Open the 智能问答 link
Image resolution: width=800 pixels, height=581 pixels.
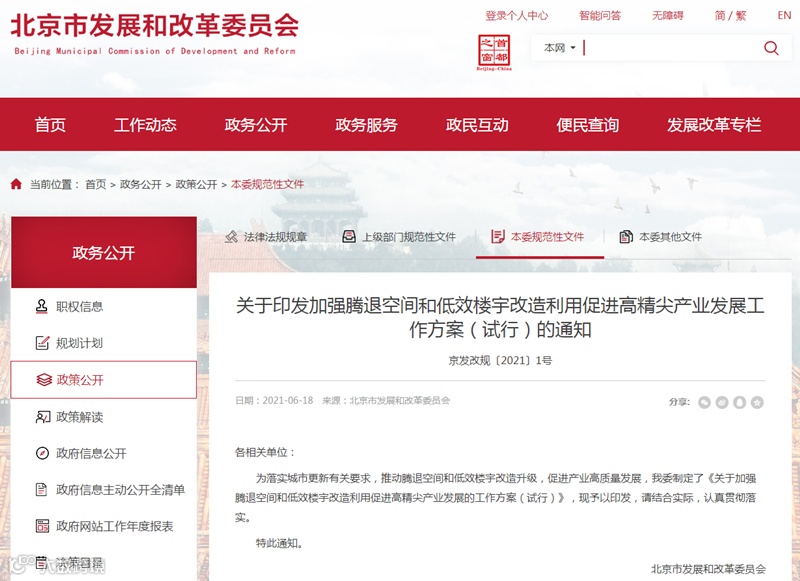pyautogui.click(x=600, y=16)
